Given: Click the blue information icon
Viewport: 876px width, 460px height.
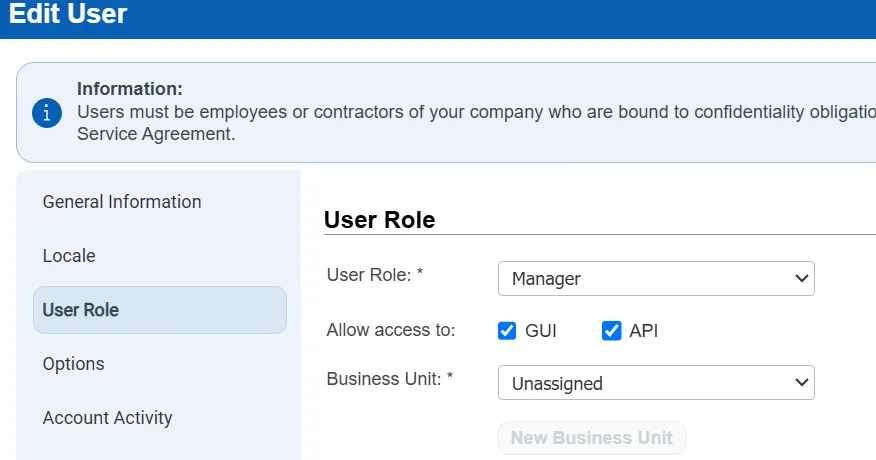Looking at the screenshot, I should tap(47, 112).
